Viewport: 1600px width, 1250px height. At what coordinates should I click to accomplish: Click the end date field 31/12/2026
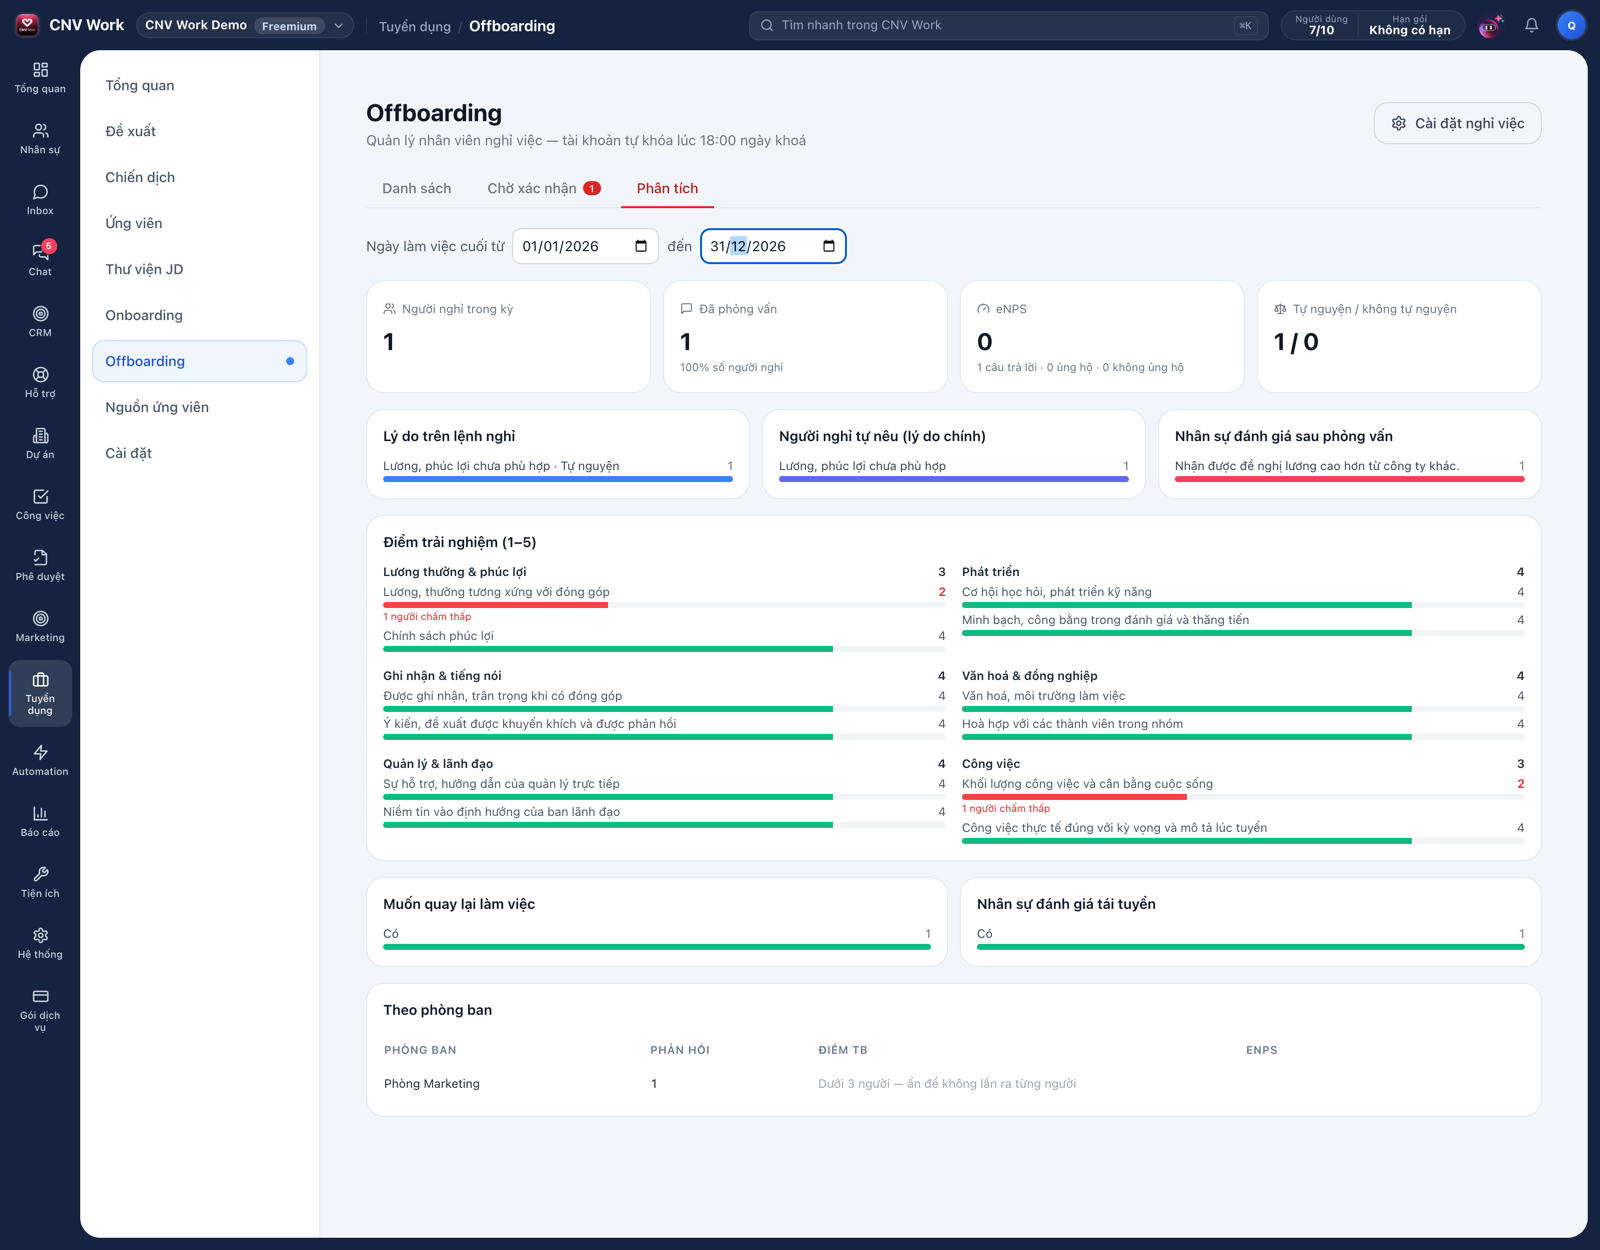pos(773,246)
